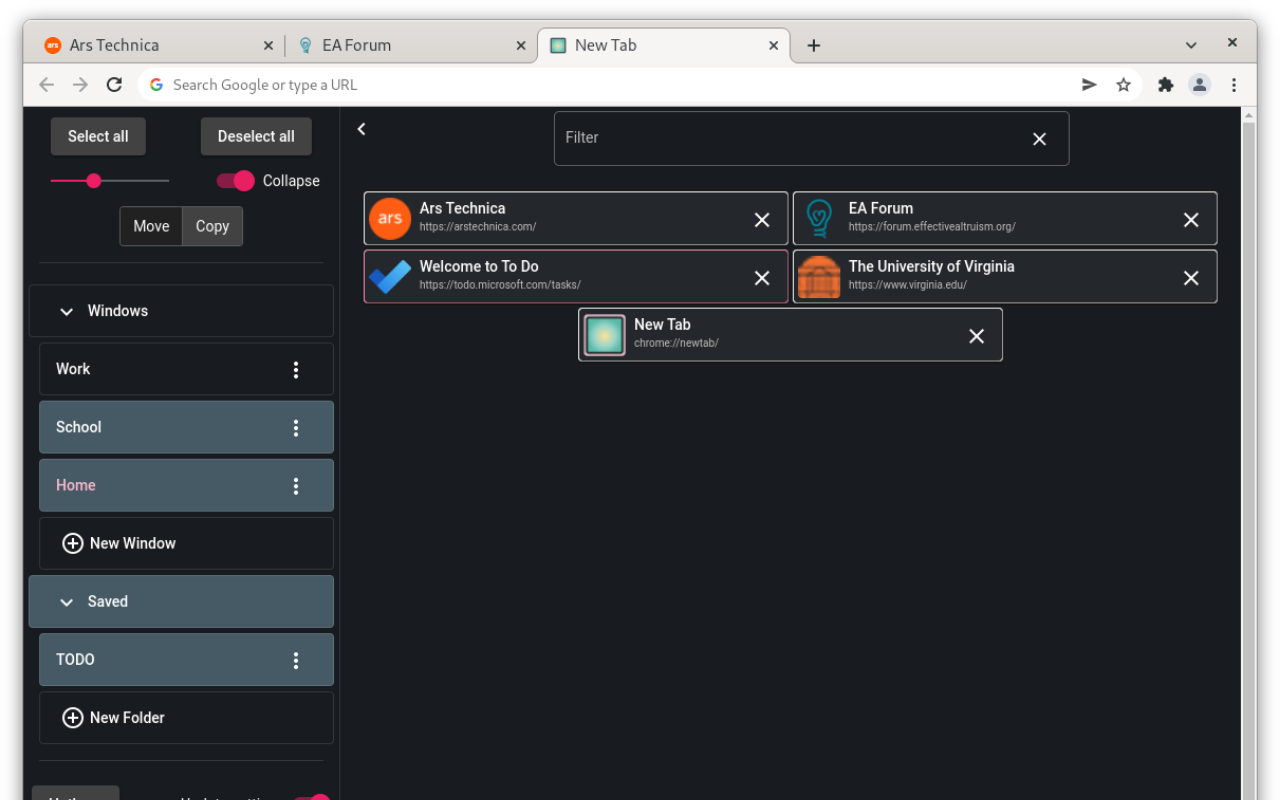The image size is (1280, 800).
Task: Click the pink tile size slider
Action: click(x=110, y=181)
